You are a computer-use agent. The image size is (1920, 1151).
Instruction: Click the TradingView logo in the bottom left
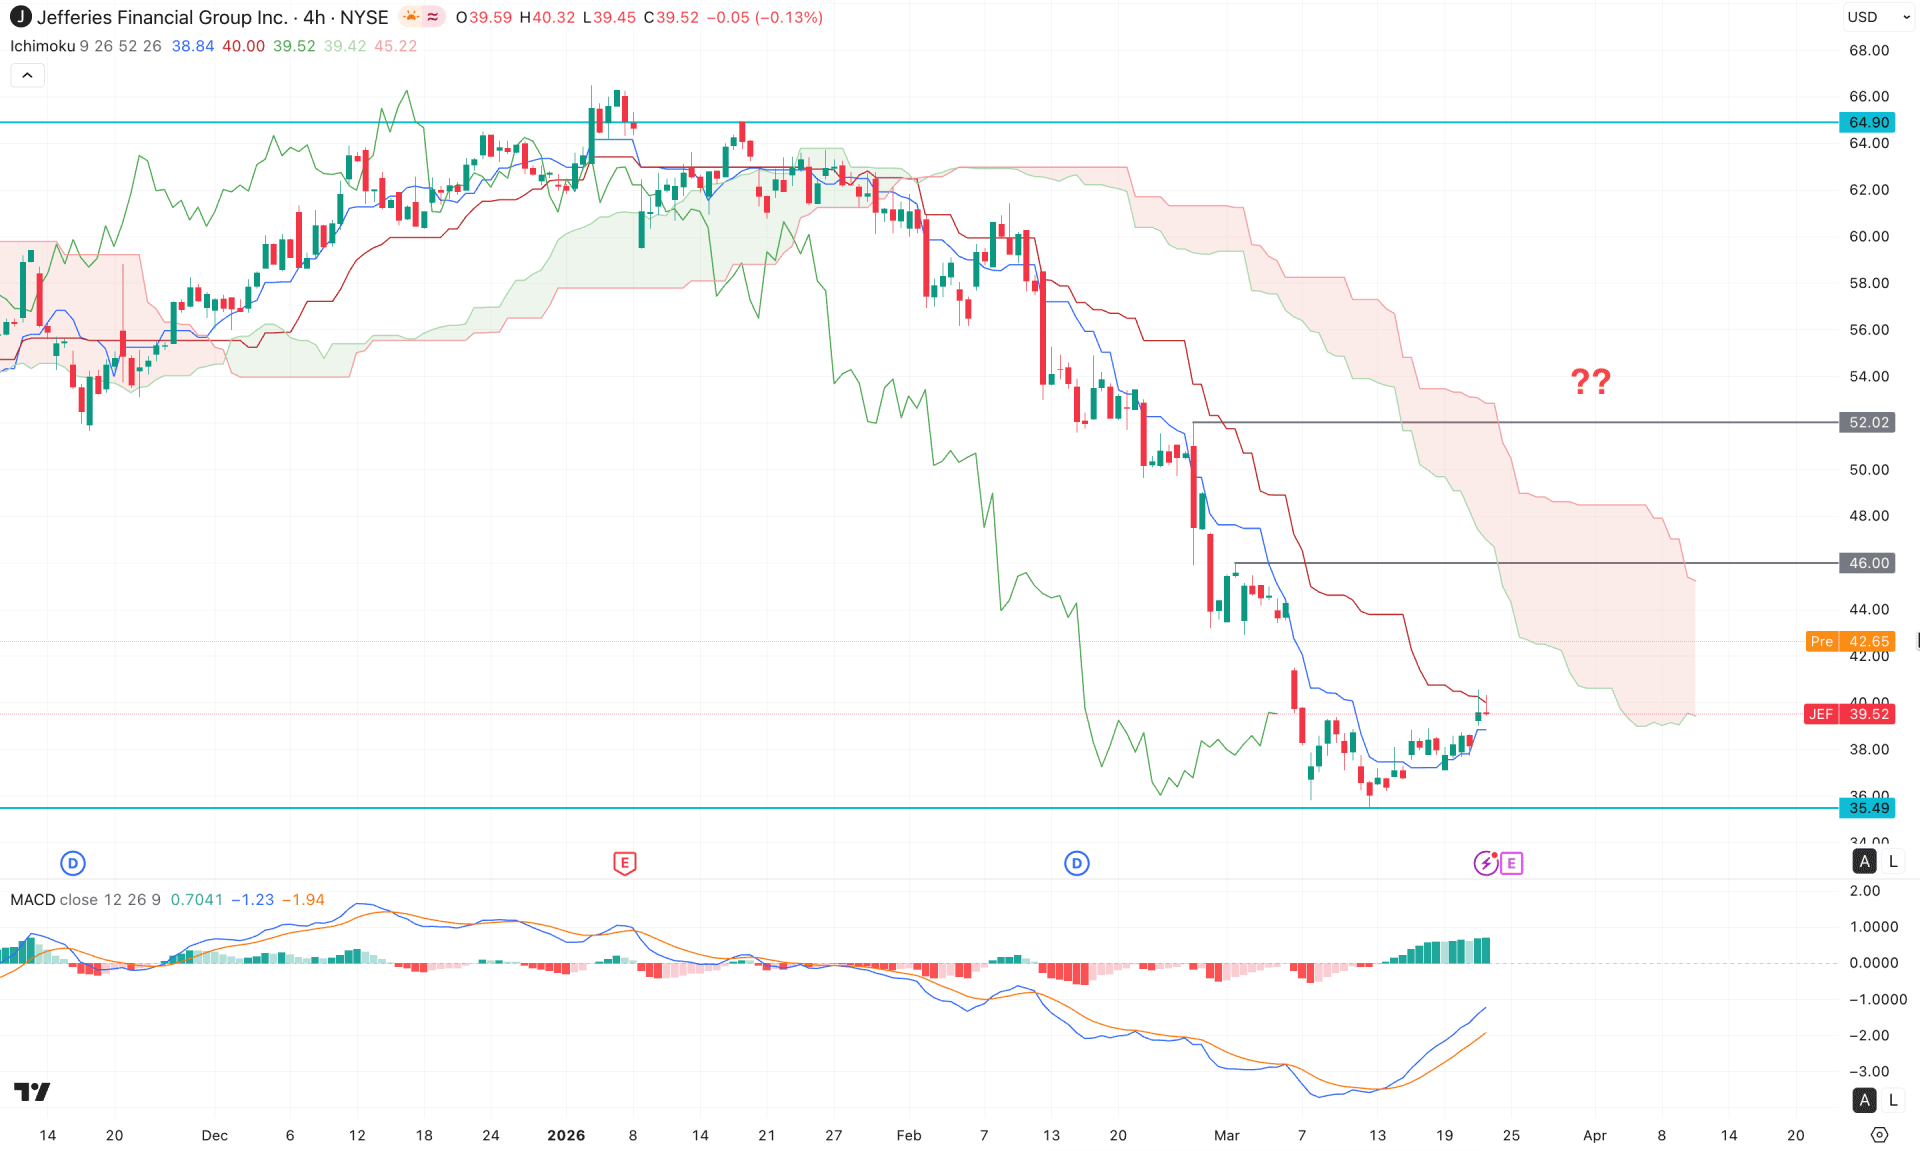point(30,1092)
